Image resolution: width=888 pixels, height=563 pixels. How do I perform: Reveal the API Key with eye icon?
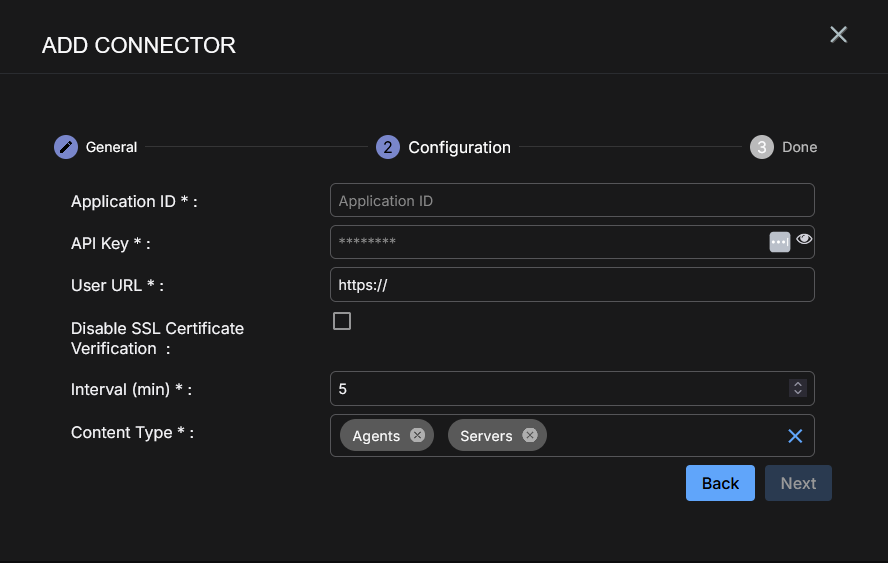[804, 240]
